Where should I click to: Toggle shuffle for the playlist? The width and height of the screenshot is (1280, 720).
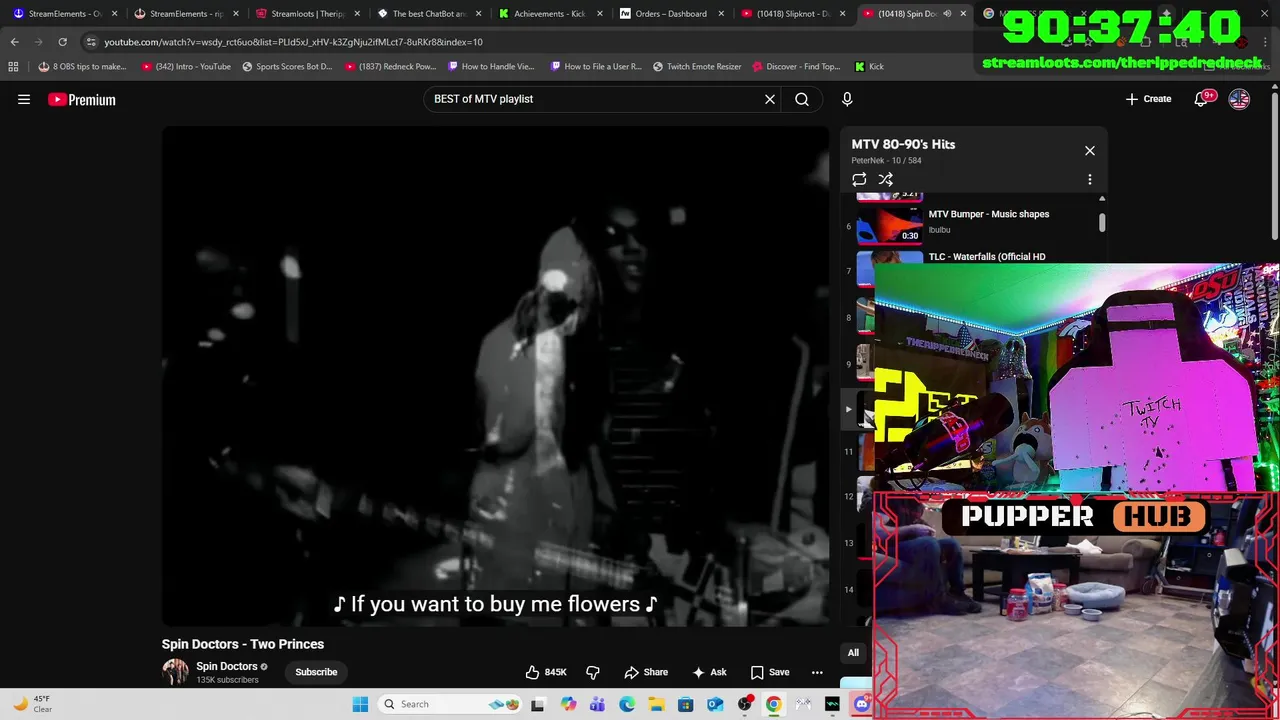tap(885, 179)
